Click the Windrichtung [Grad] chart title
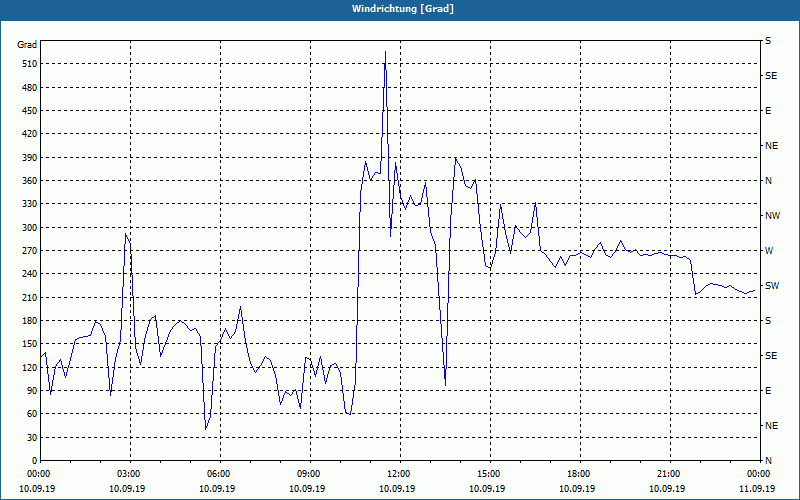The width and height of the screenshot is (800, 500). tap(403, 9)
